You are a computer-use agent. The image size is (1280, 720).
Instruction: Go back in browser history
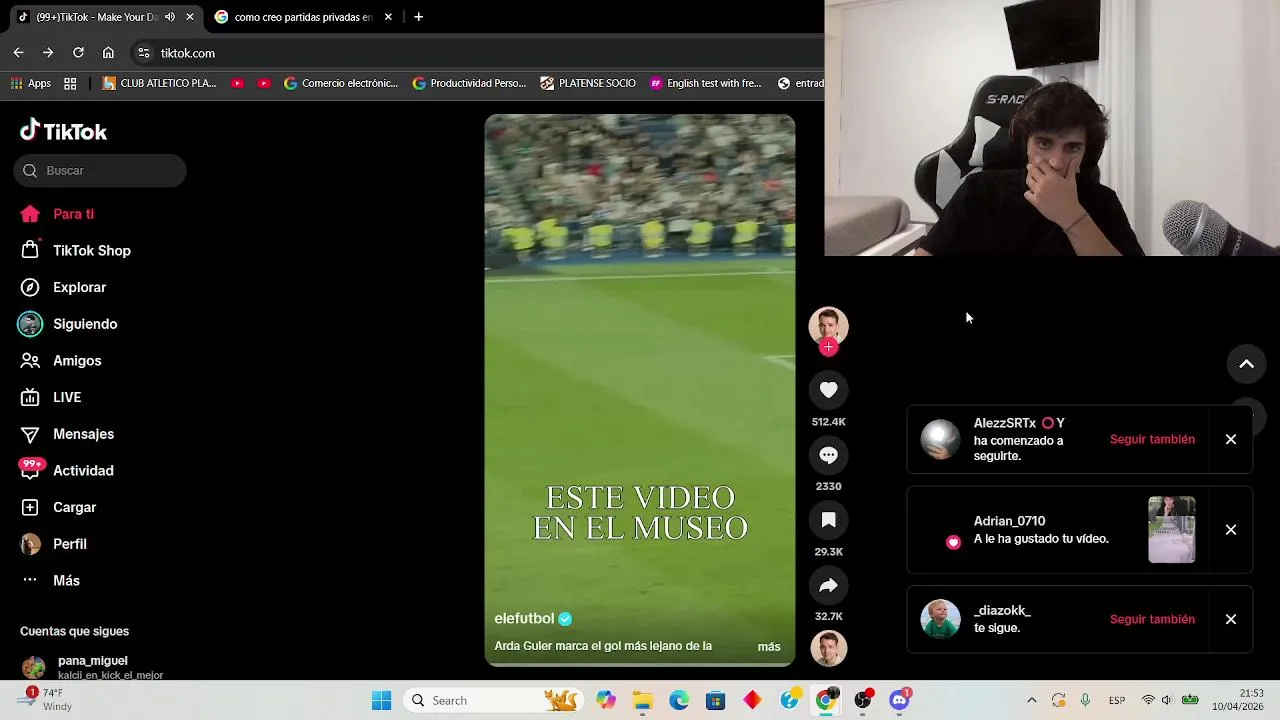click(18, 53)
